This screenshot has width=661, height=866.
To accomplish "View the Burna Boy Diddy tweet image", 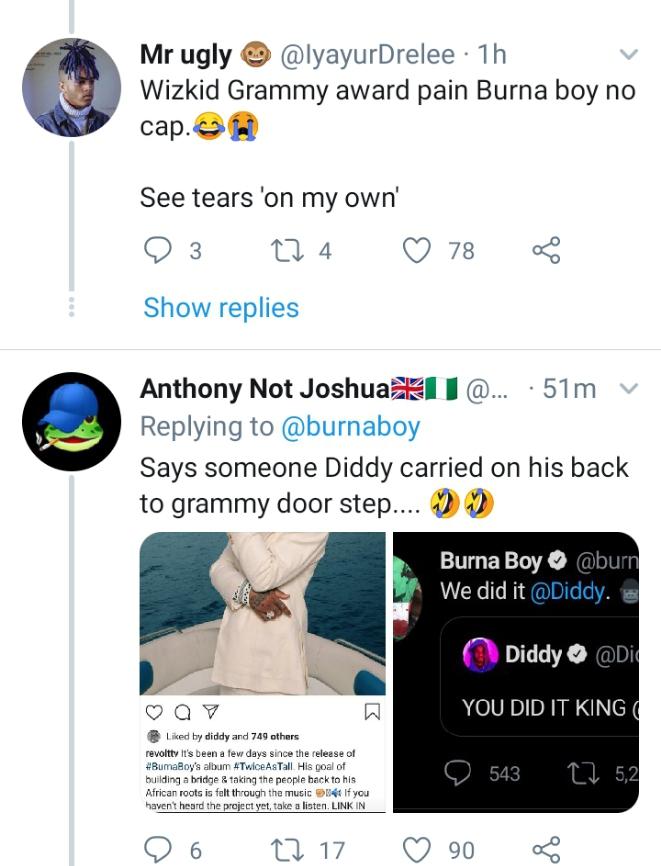I will coord(516,671).
